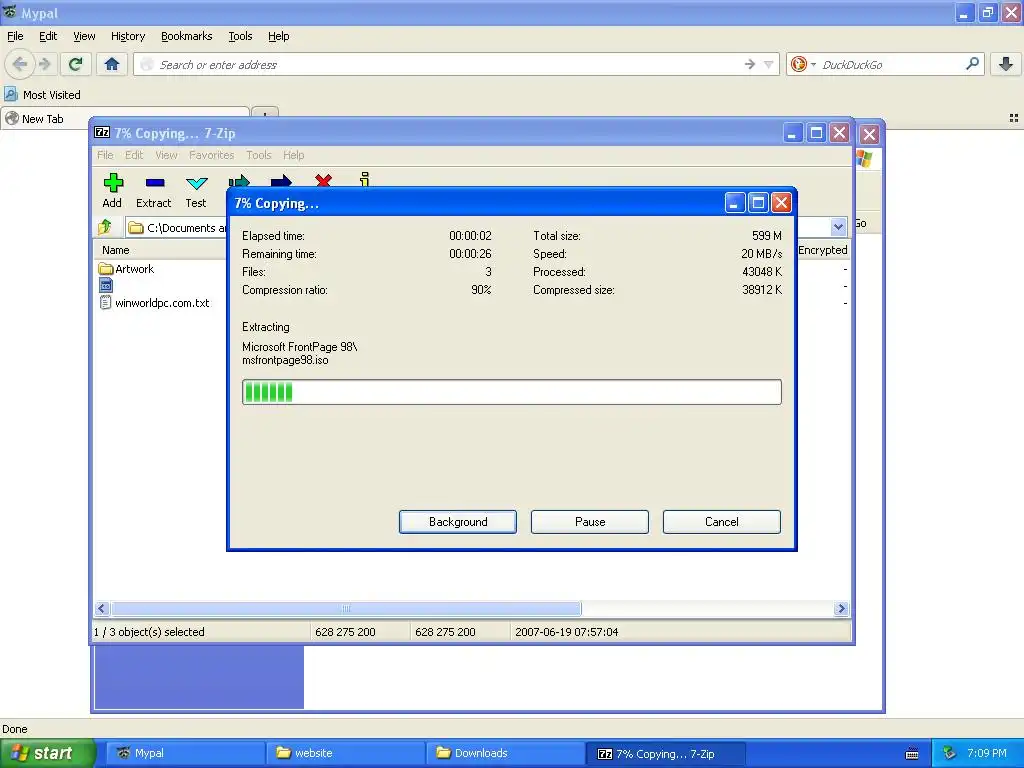Click the Name column header
1024x768 pixels.
[x=116, y=250]
